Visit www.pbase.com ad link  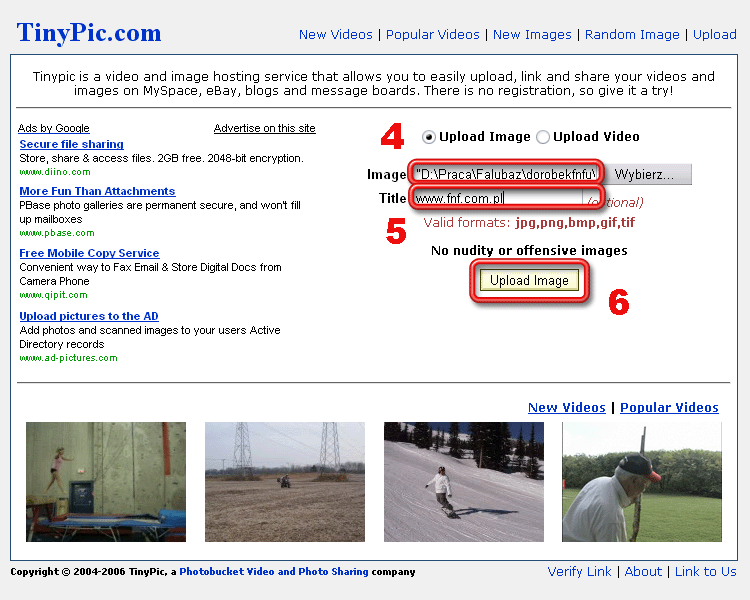(x=57, y=233)
